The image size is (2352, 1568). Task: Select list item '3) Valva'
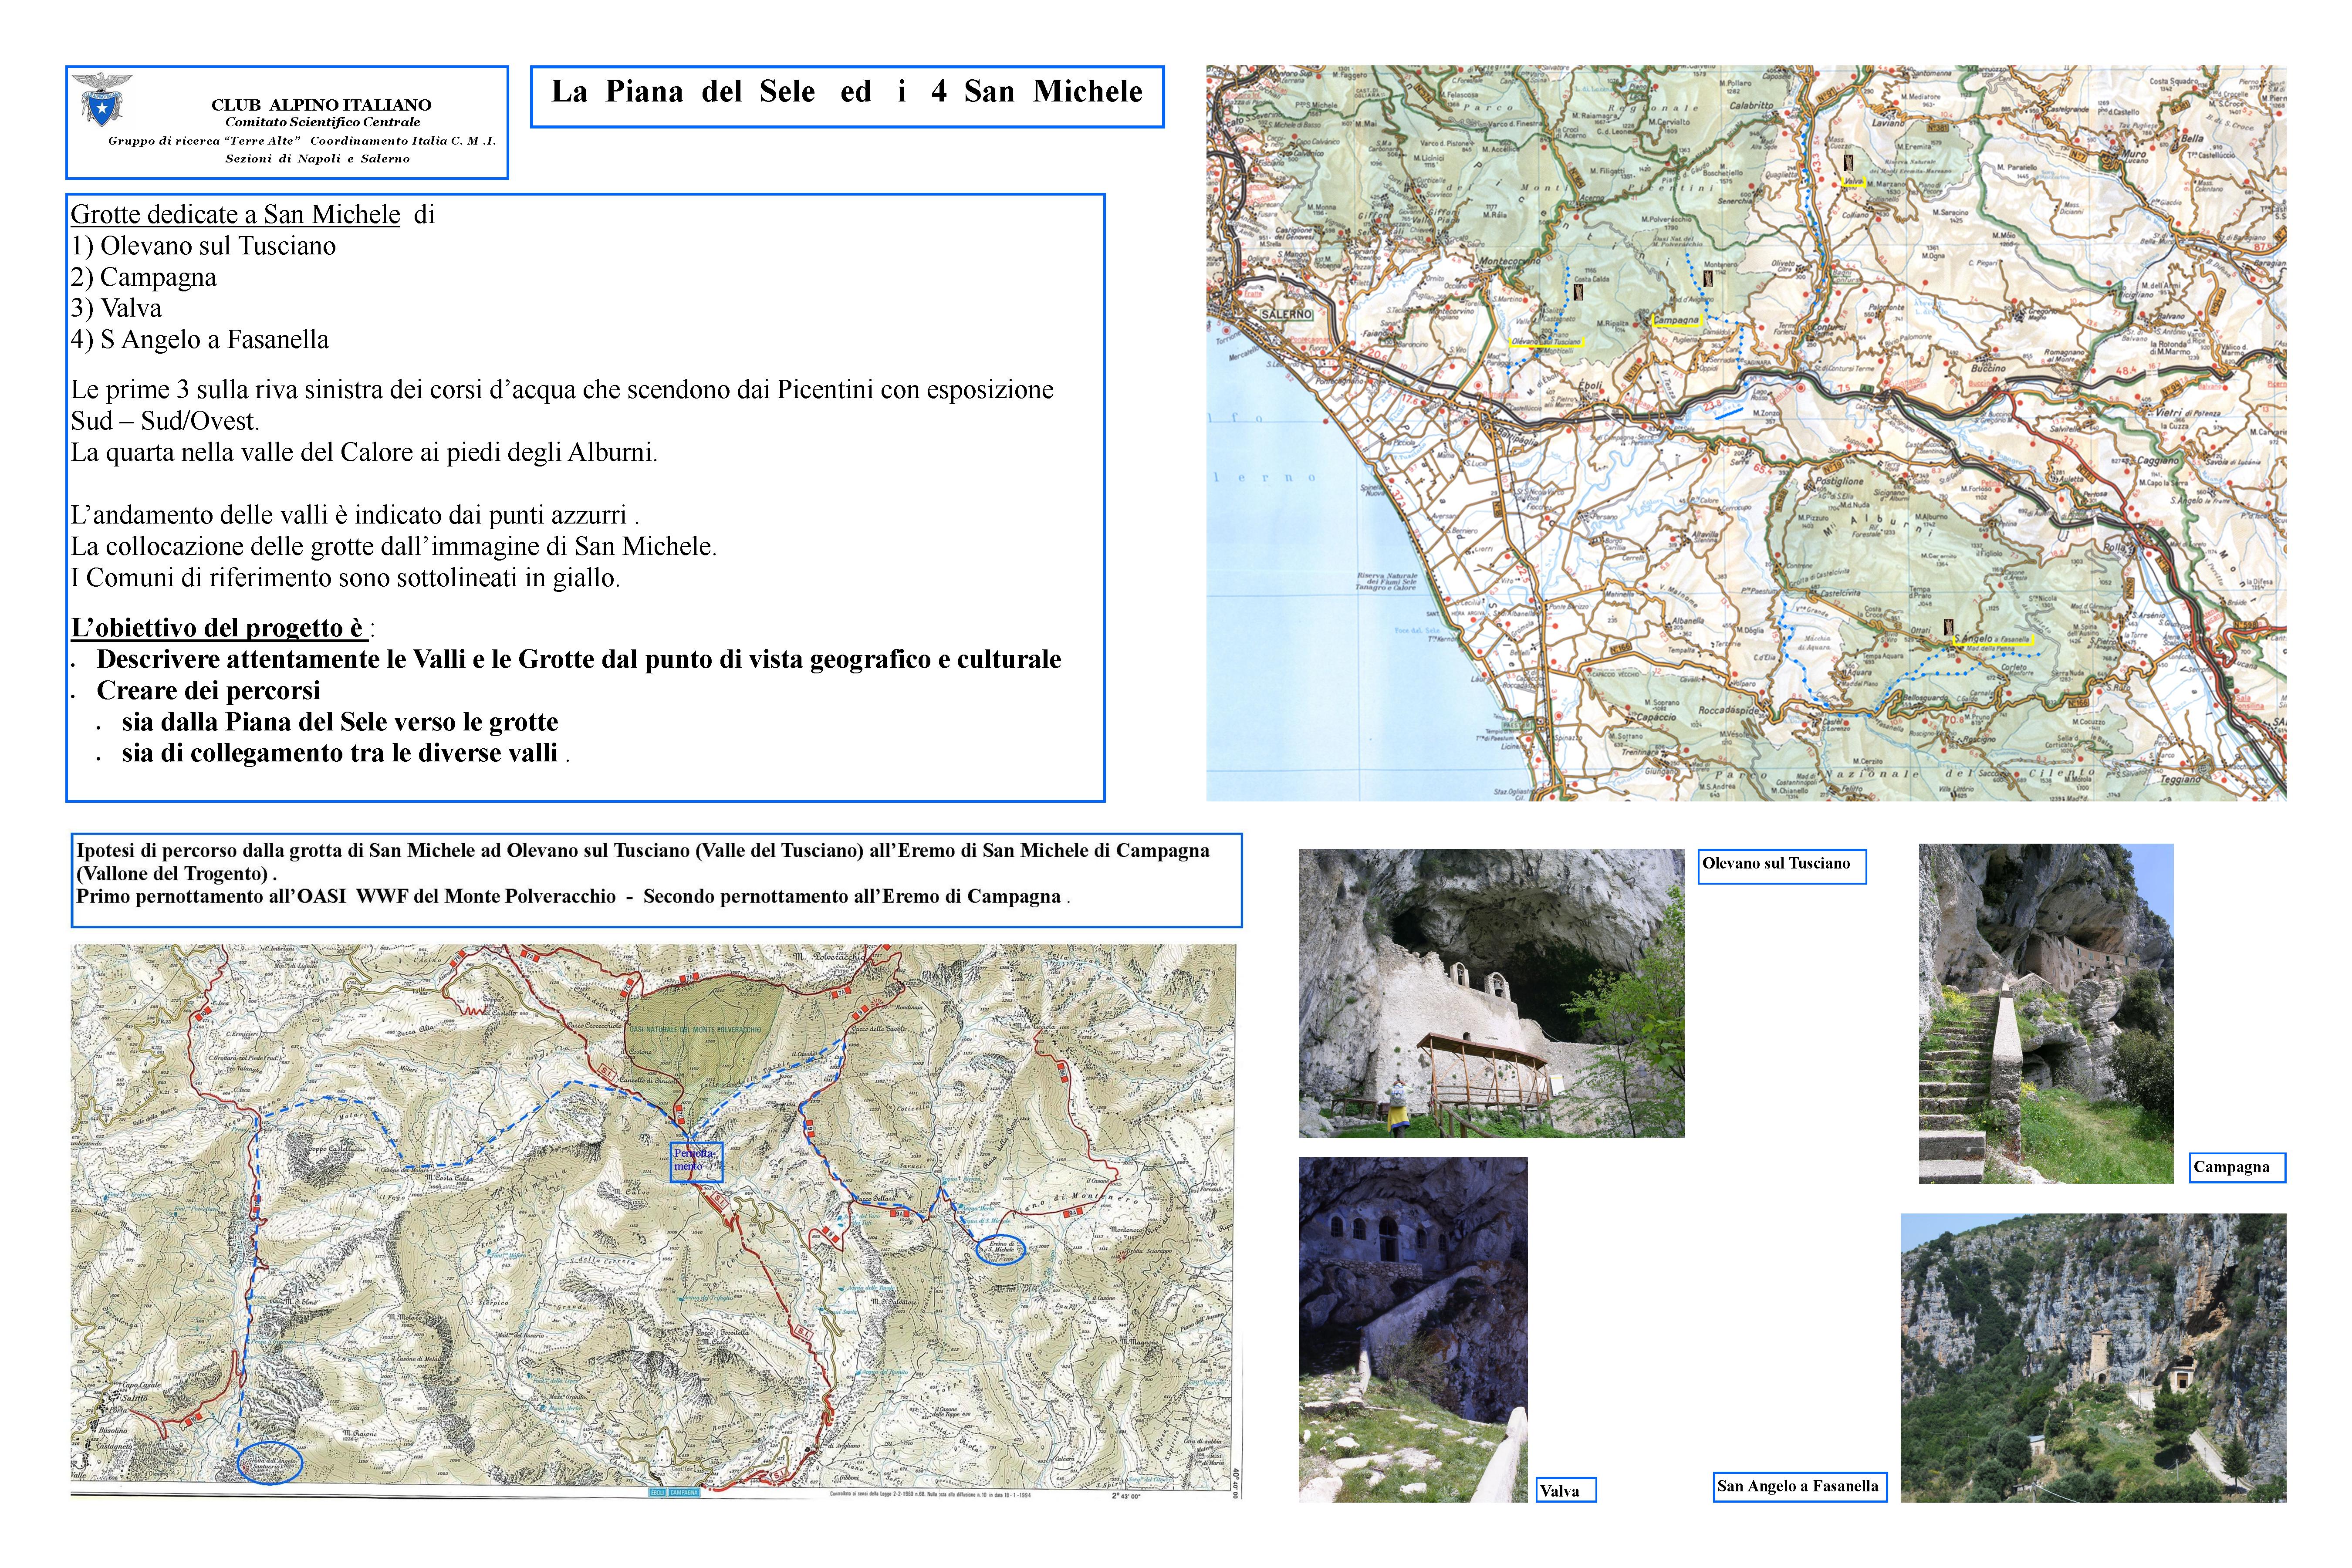(x=116, y=308)
